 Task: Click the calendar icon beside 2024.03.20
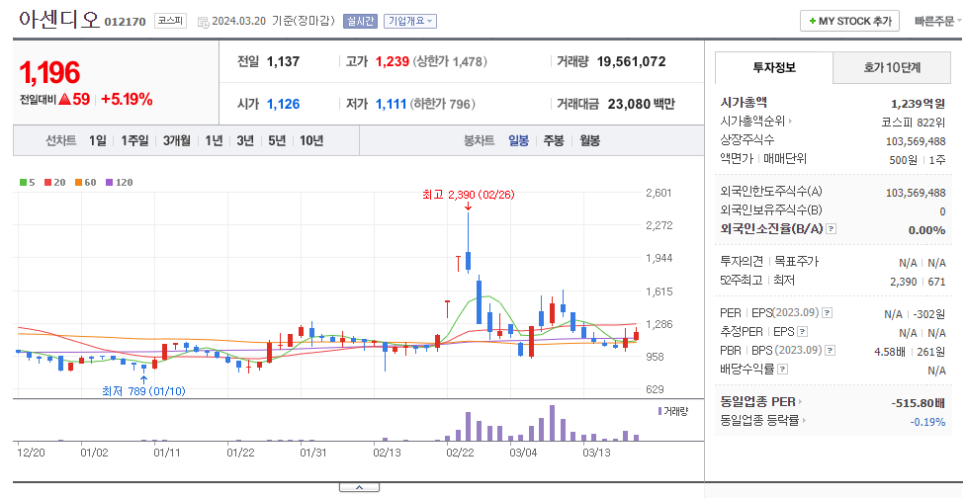[203, 22]
